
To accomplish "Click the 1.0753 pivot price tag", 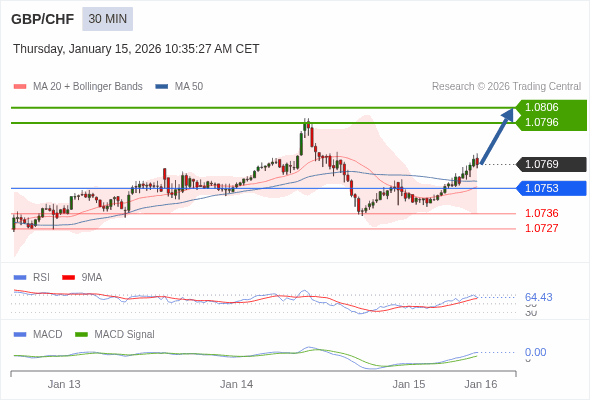I will [551, 188].
